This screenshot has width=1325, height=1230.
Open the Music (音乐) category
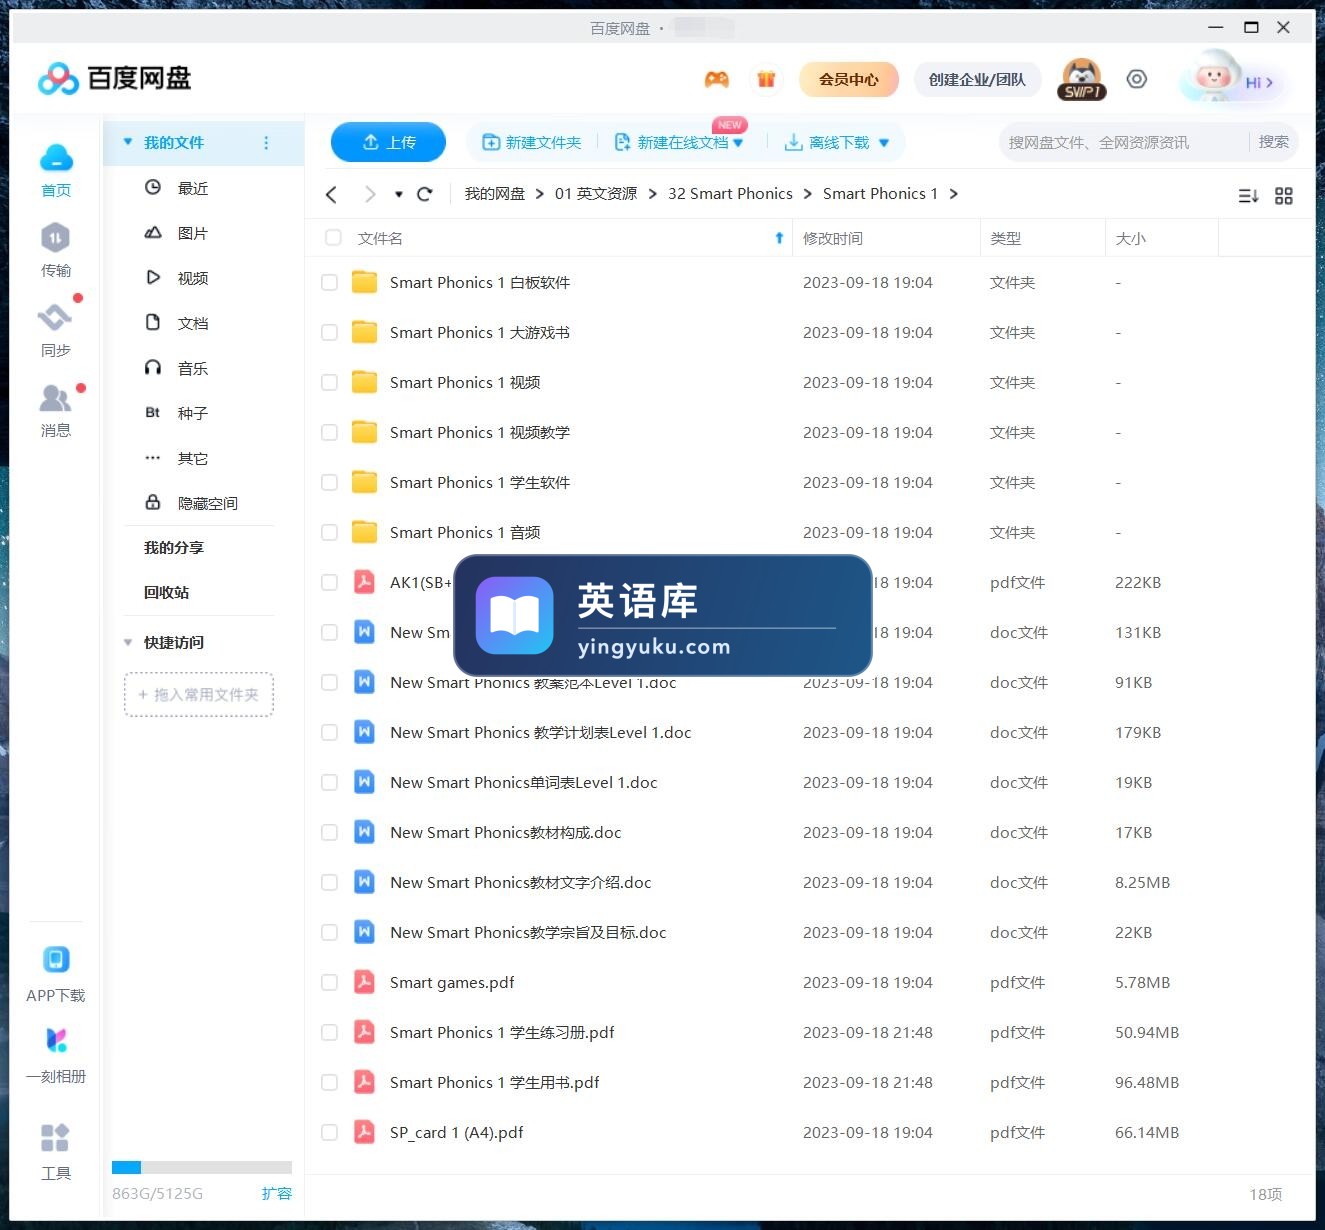(193, 368)
